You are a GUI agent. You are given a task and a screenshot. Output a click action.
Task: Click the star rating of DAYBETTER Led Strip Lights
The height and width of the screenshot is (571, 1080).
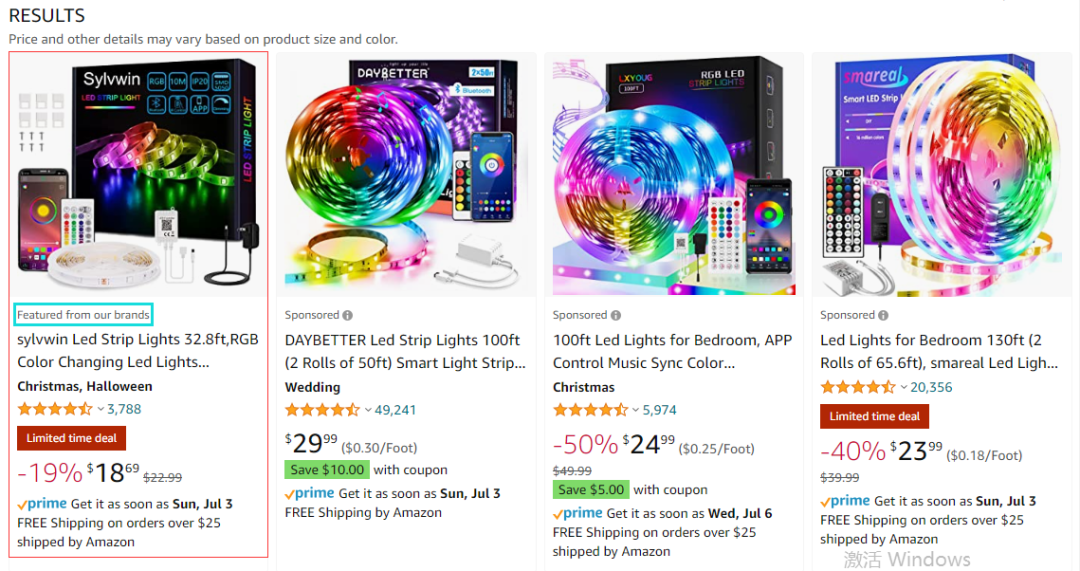point(322,410)
